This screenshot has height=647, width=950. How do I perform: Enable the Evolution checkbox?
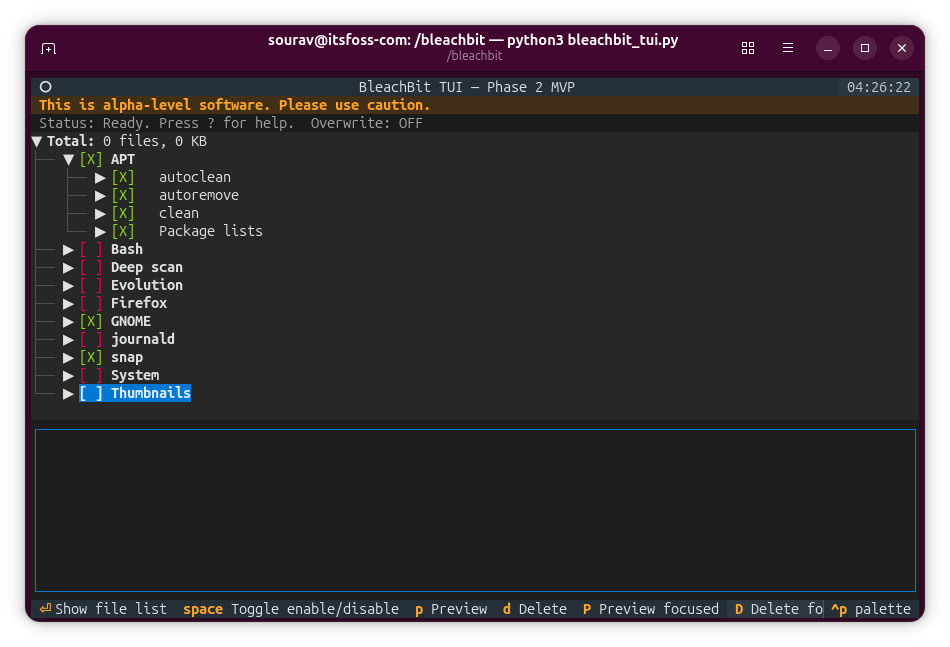[x=91, y=285]
